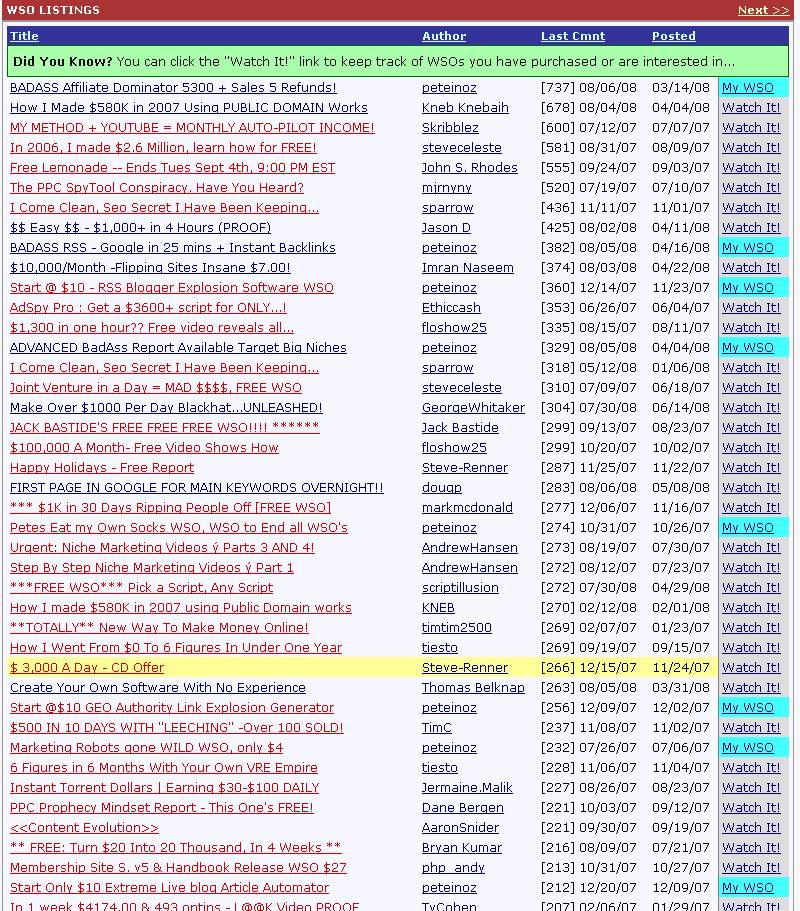
Task: Click author name scriptillusion
Action: coord(460,588)
